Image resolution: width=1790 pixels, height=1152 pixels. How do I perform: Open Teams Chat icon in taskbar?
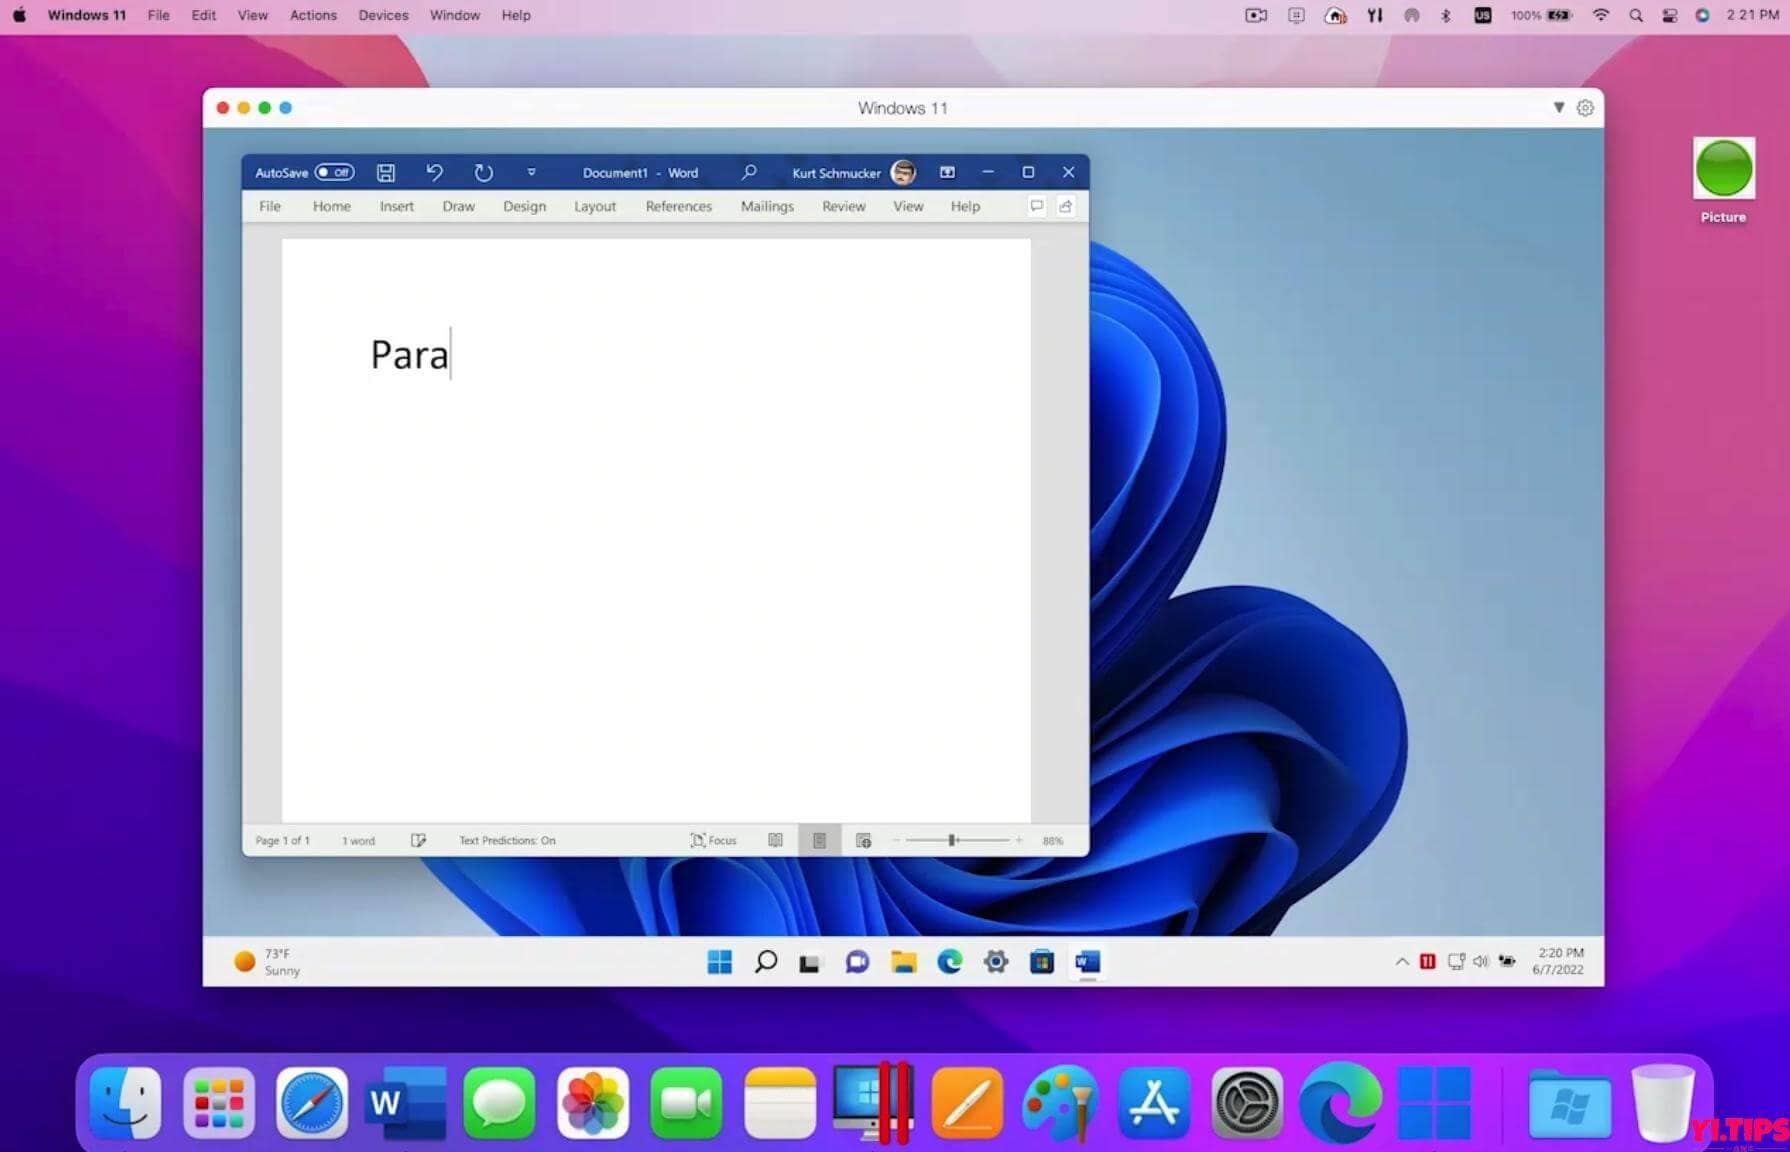coord(857,962)
